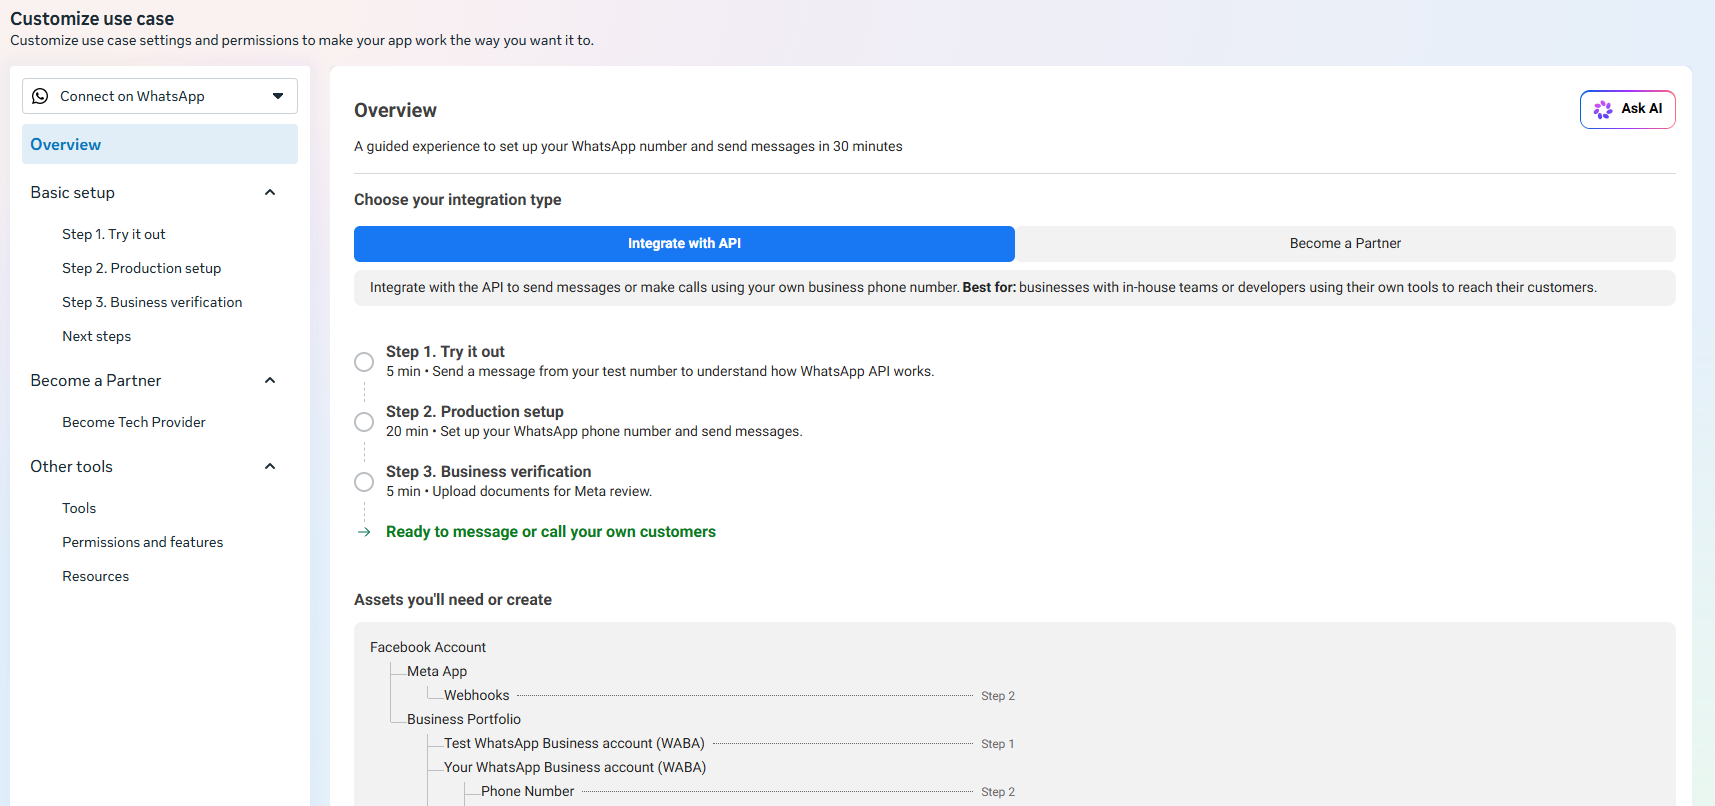Click Ready to message or call your own customers

(551, 532)
